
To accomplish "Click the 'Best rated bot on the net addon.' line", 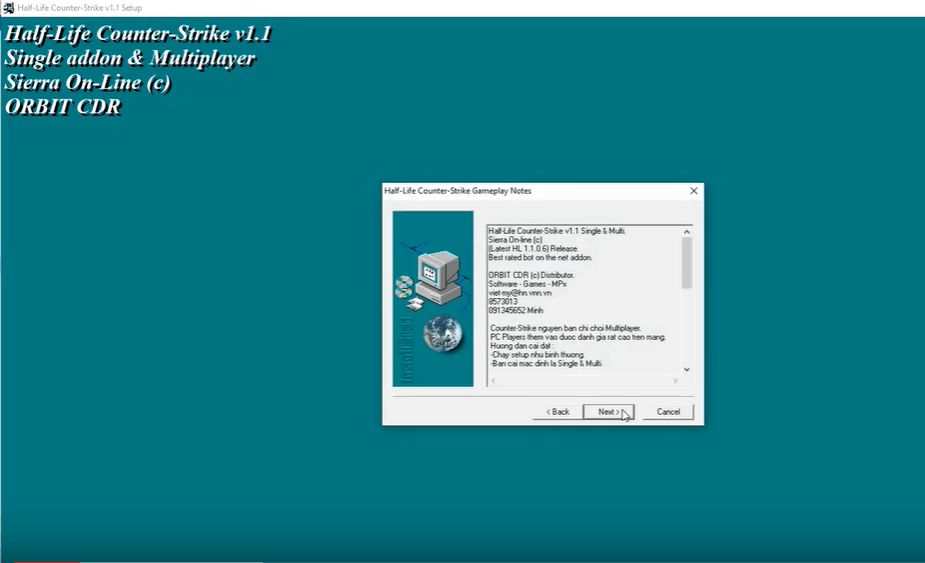I will (x=540, y=257).
